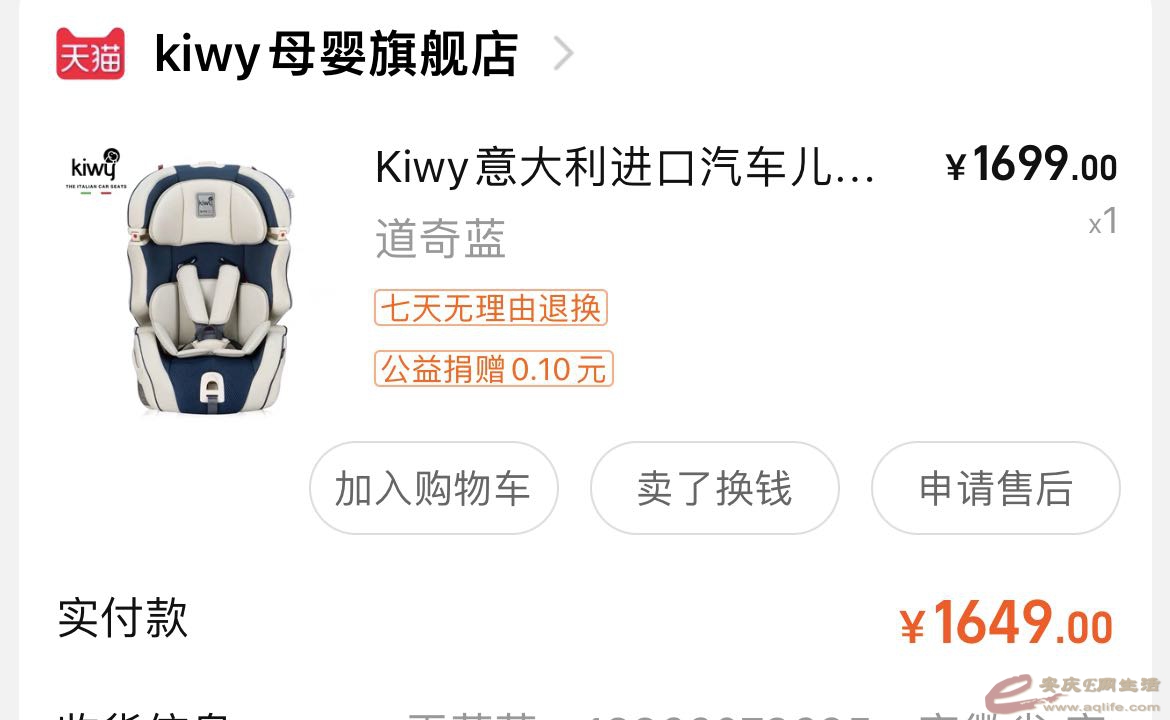1170x720 pixels.
Task: Click the Italian flag stripe under kiwy logo
Action: click(96, 193)
